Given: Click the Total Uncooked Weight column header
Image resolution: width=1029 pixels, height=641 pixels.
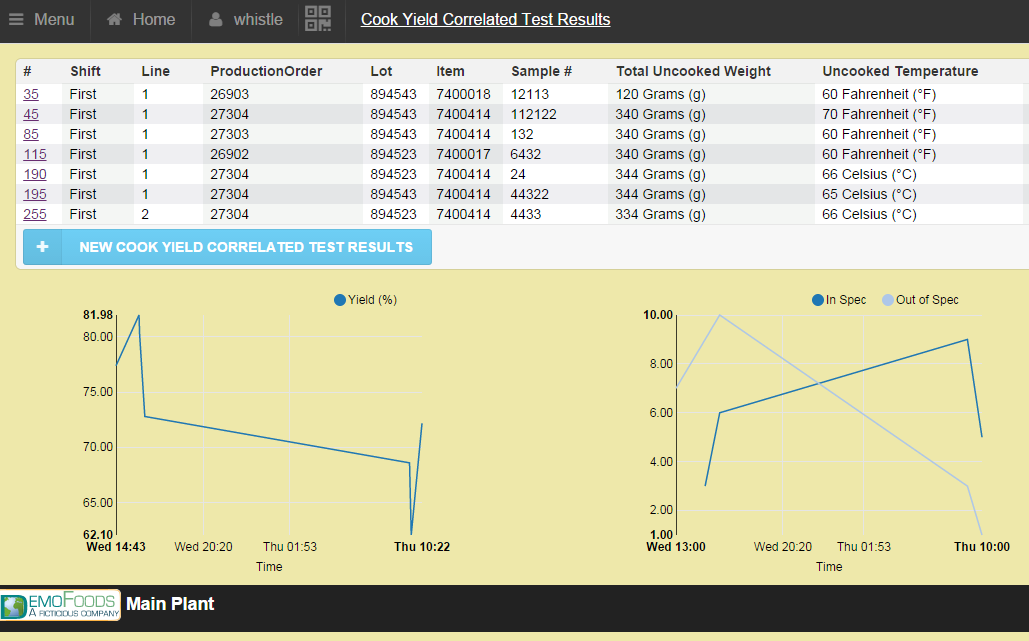Looking at the screenshot, I should pyautogui.click(x=693, y=71).
